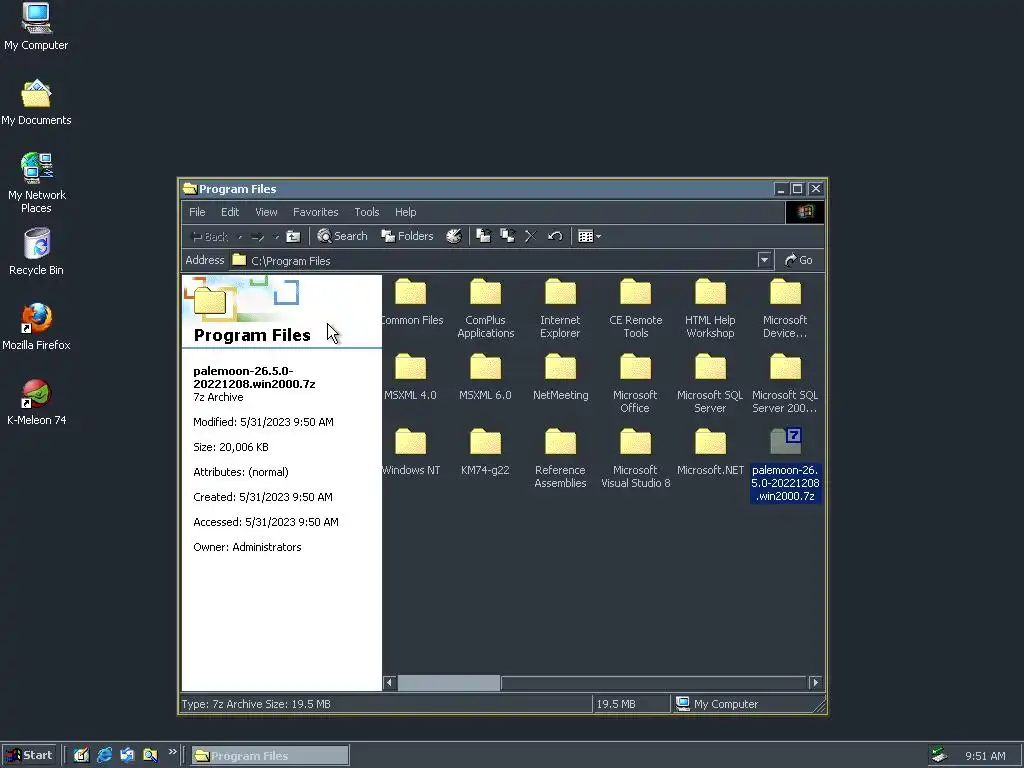The height and width of the screenshot is (768, 1024).
Task: Select the Internet Explorer folder
Action: coord(560,308)
